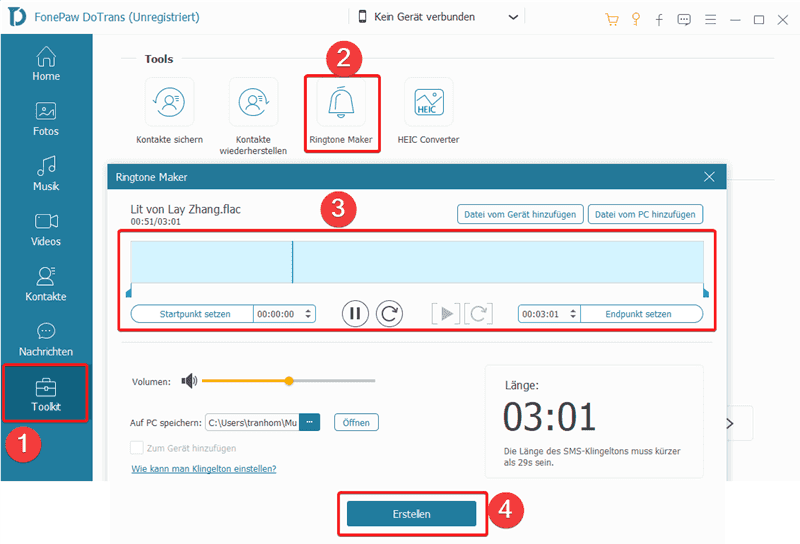
Task: Open the Musik section
Action: (x=46, y=174)
